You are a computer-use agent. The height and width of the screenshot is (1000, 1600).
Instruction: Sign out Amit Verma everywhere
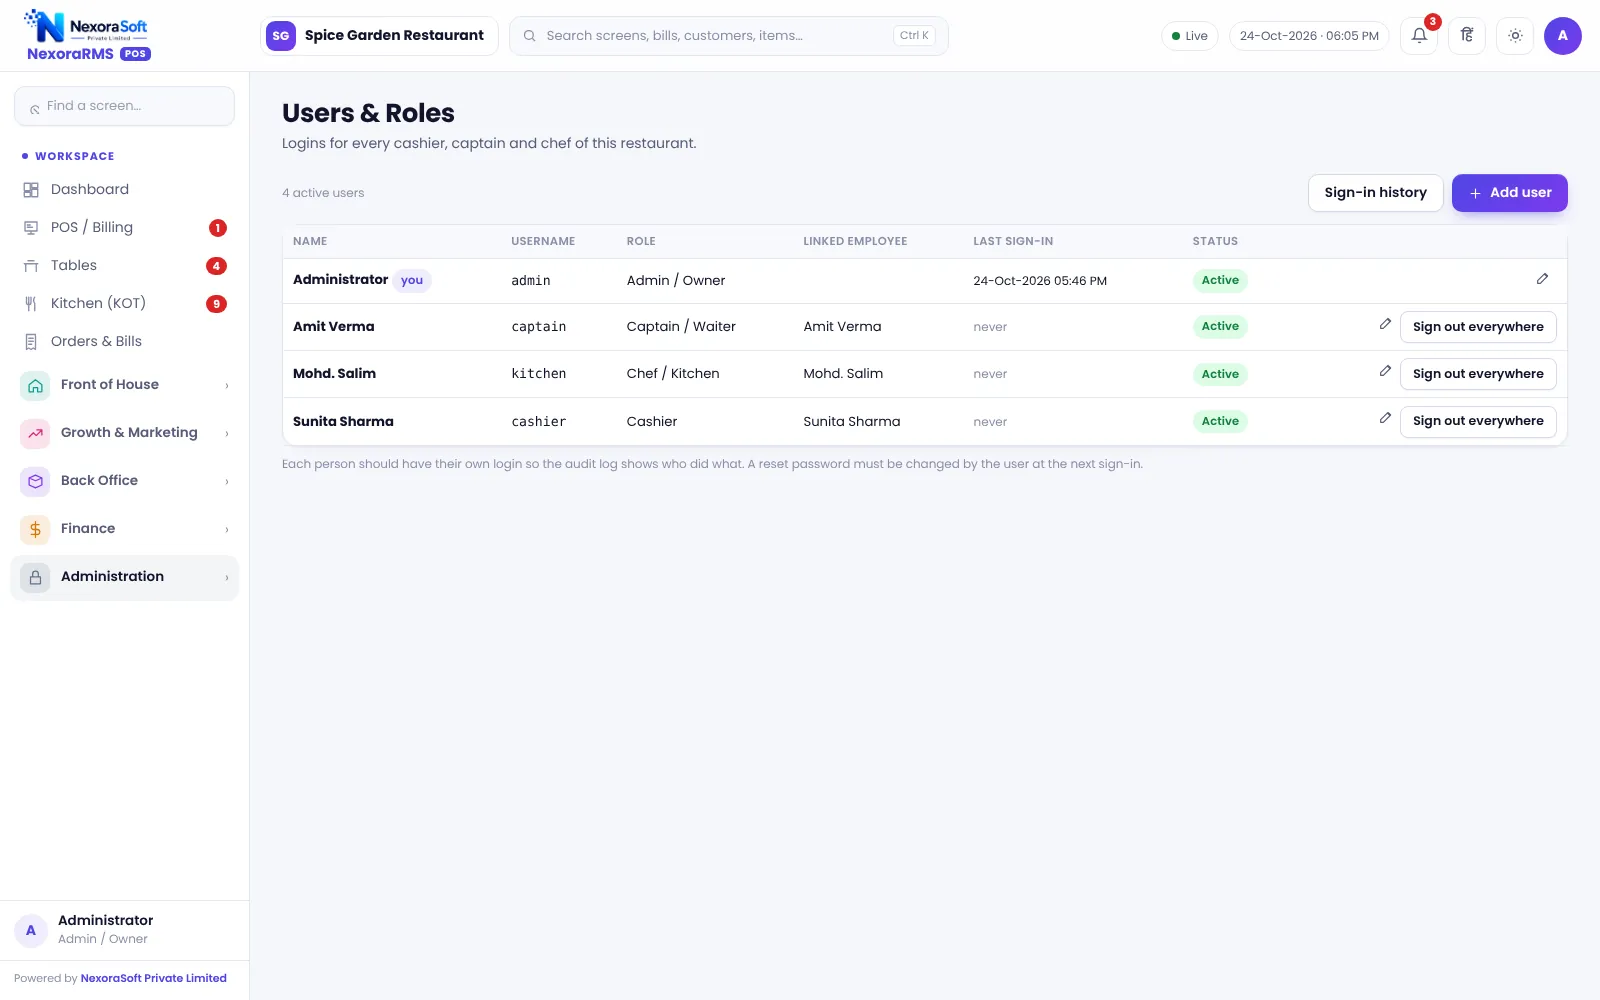(x=1478, y=327)
